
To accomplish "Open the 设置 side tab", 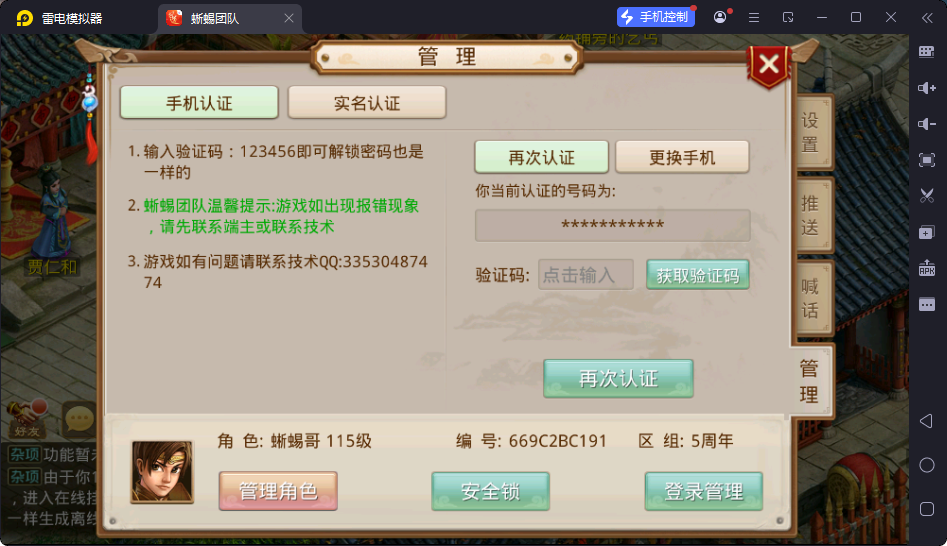I will pyautogui.click(x=810, y=132).
